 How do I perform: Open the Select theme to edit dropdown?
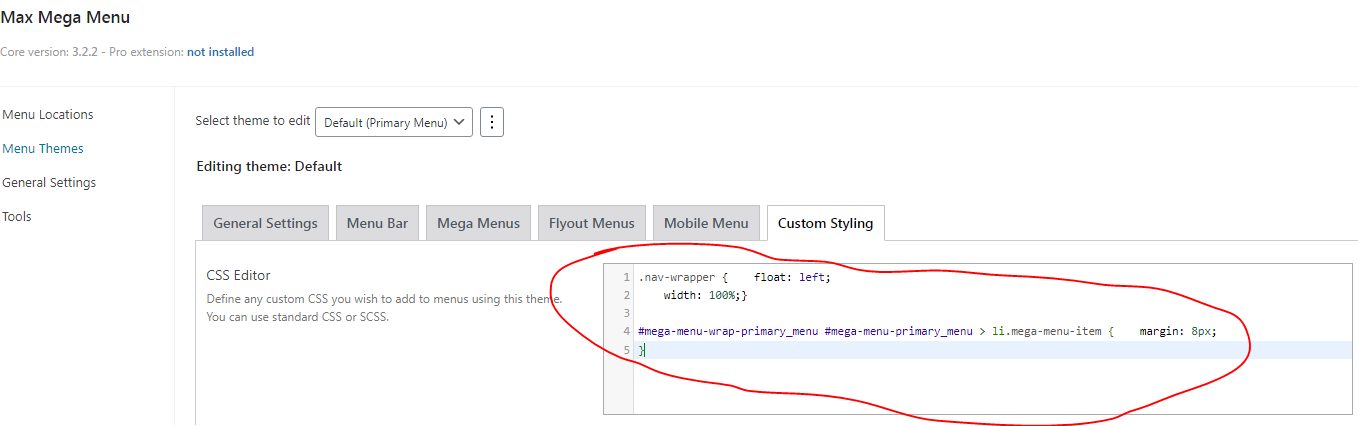[394, 122]
